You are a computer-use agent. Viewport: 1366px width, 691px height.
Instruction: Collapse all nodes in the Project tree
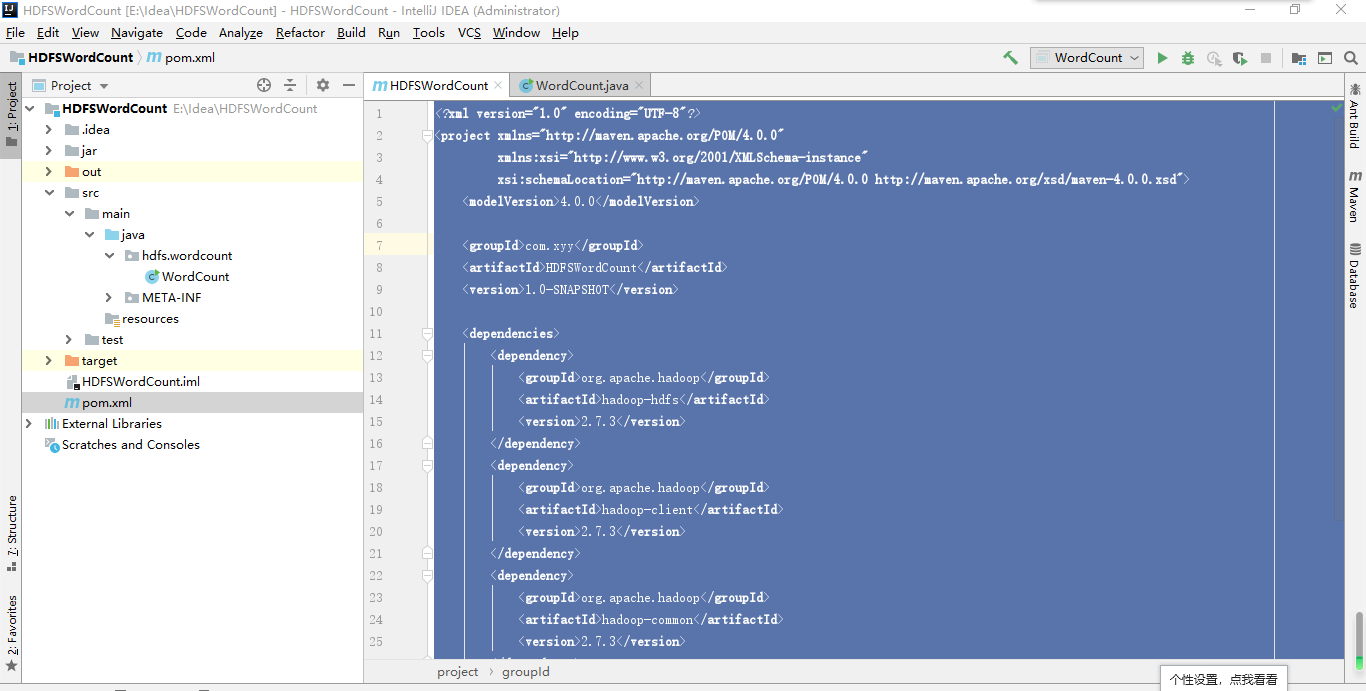[290, 85]
